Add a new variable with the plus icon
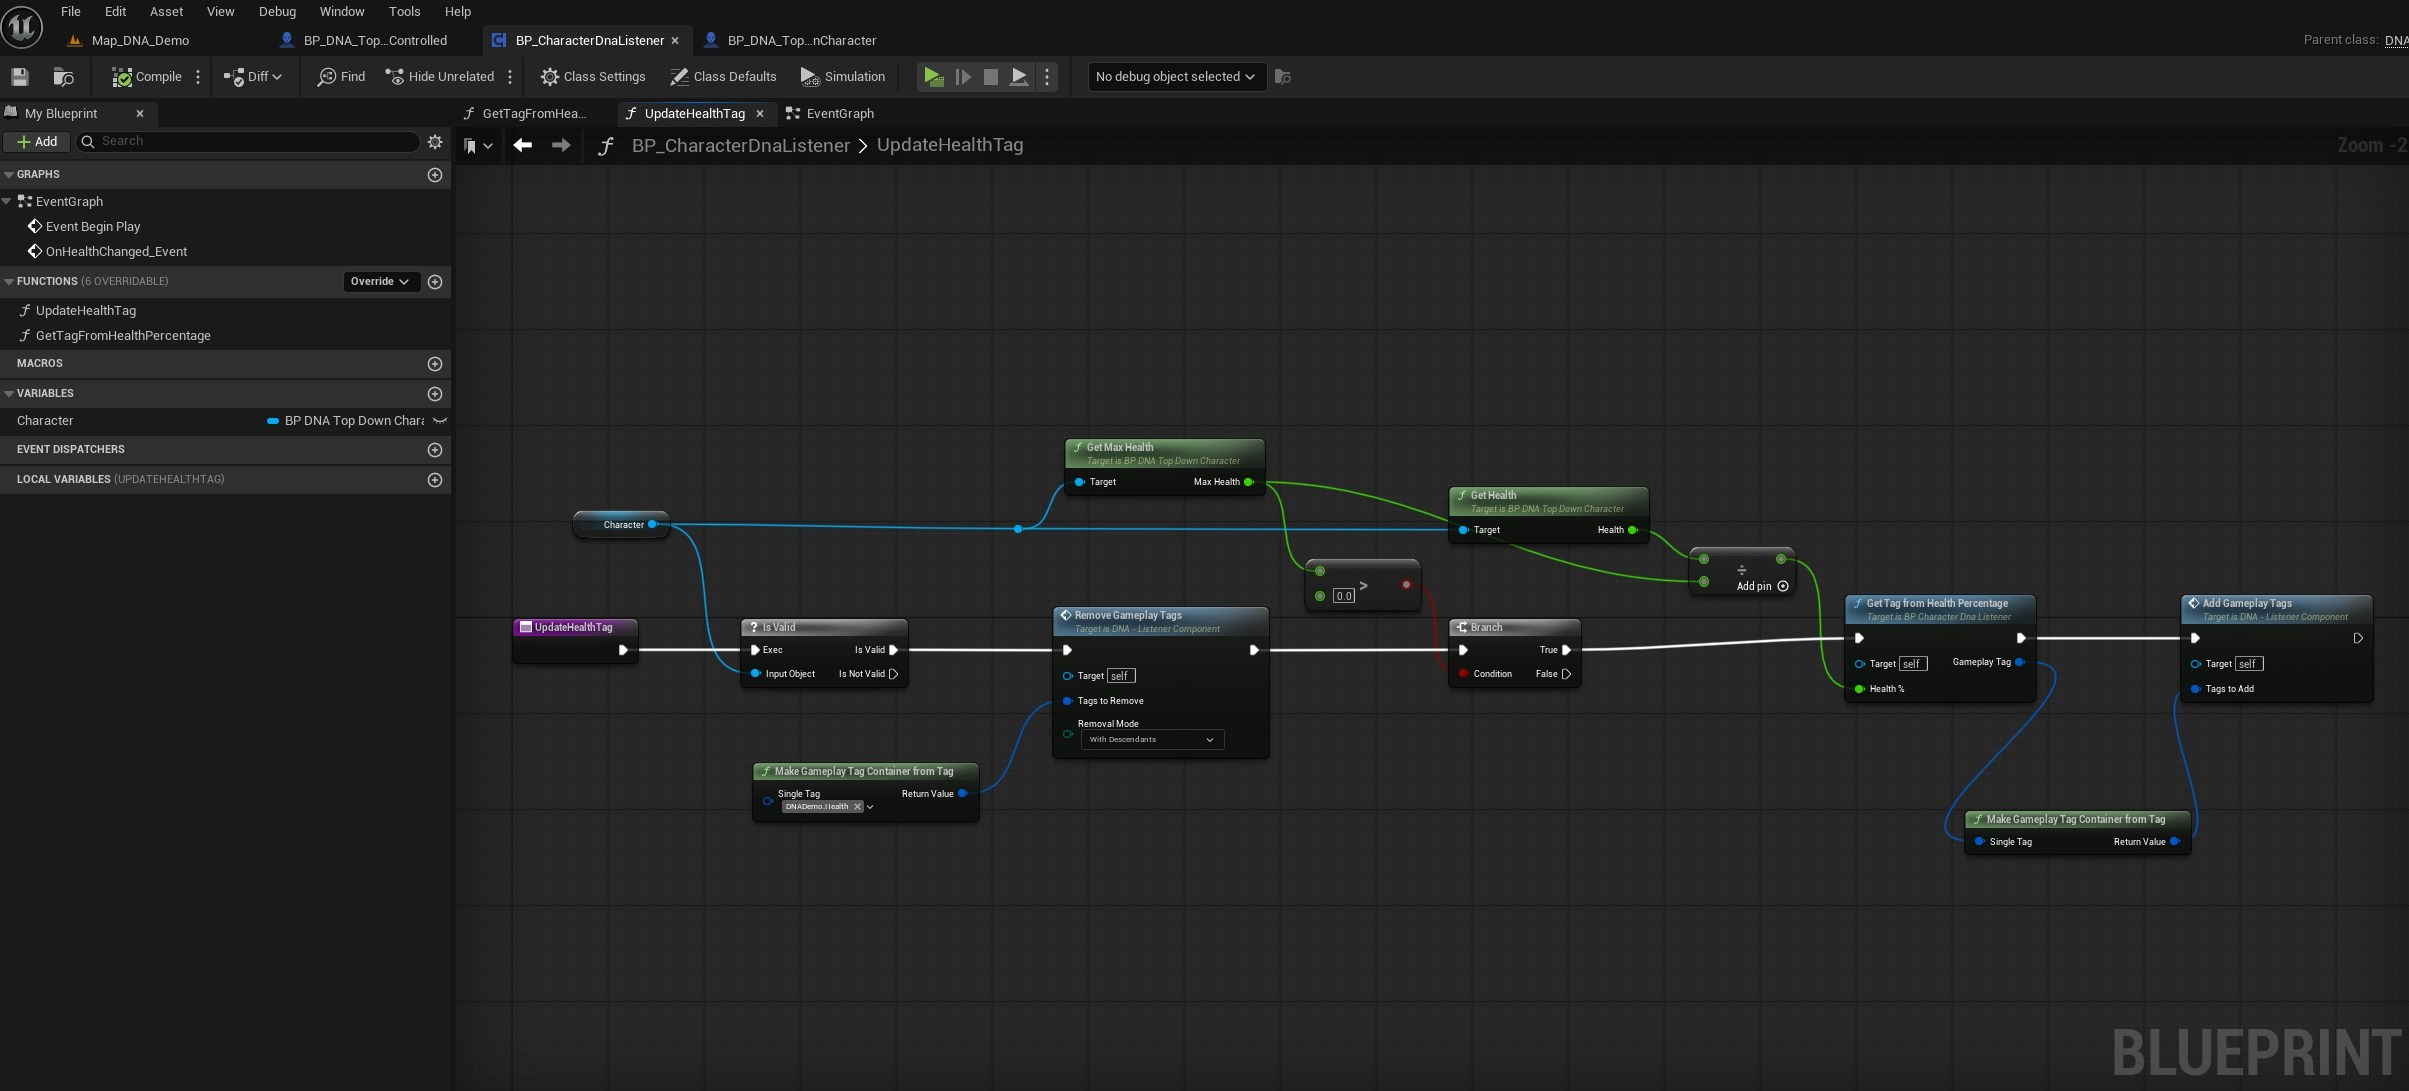 pyautogui.click(x=435, y=394)
